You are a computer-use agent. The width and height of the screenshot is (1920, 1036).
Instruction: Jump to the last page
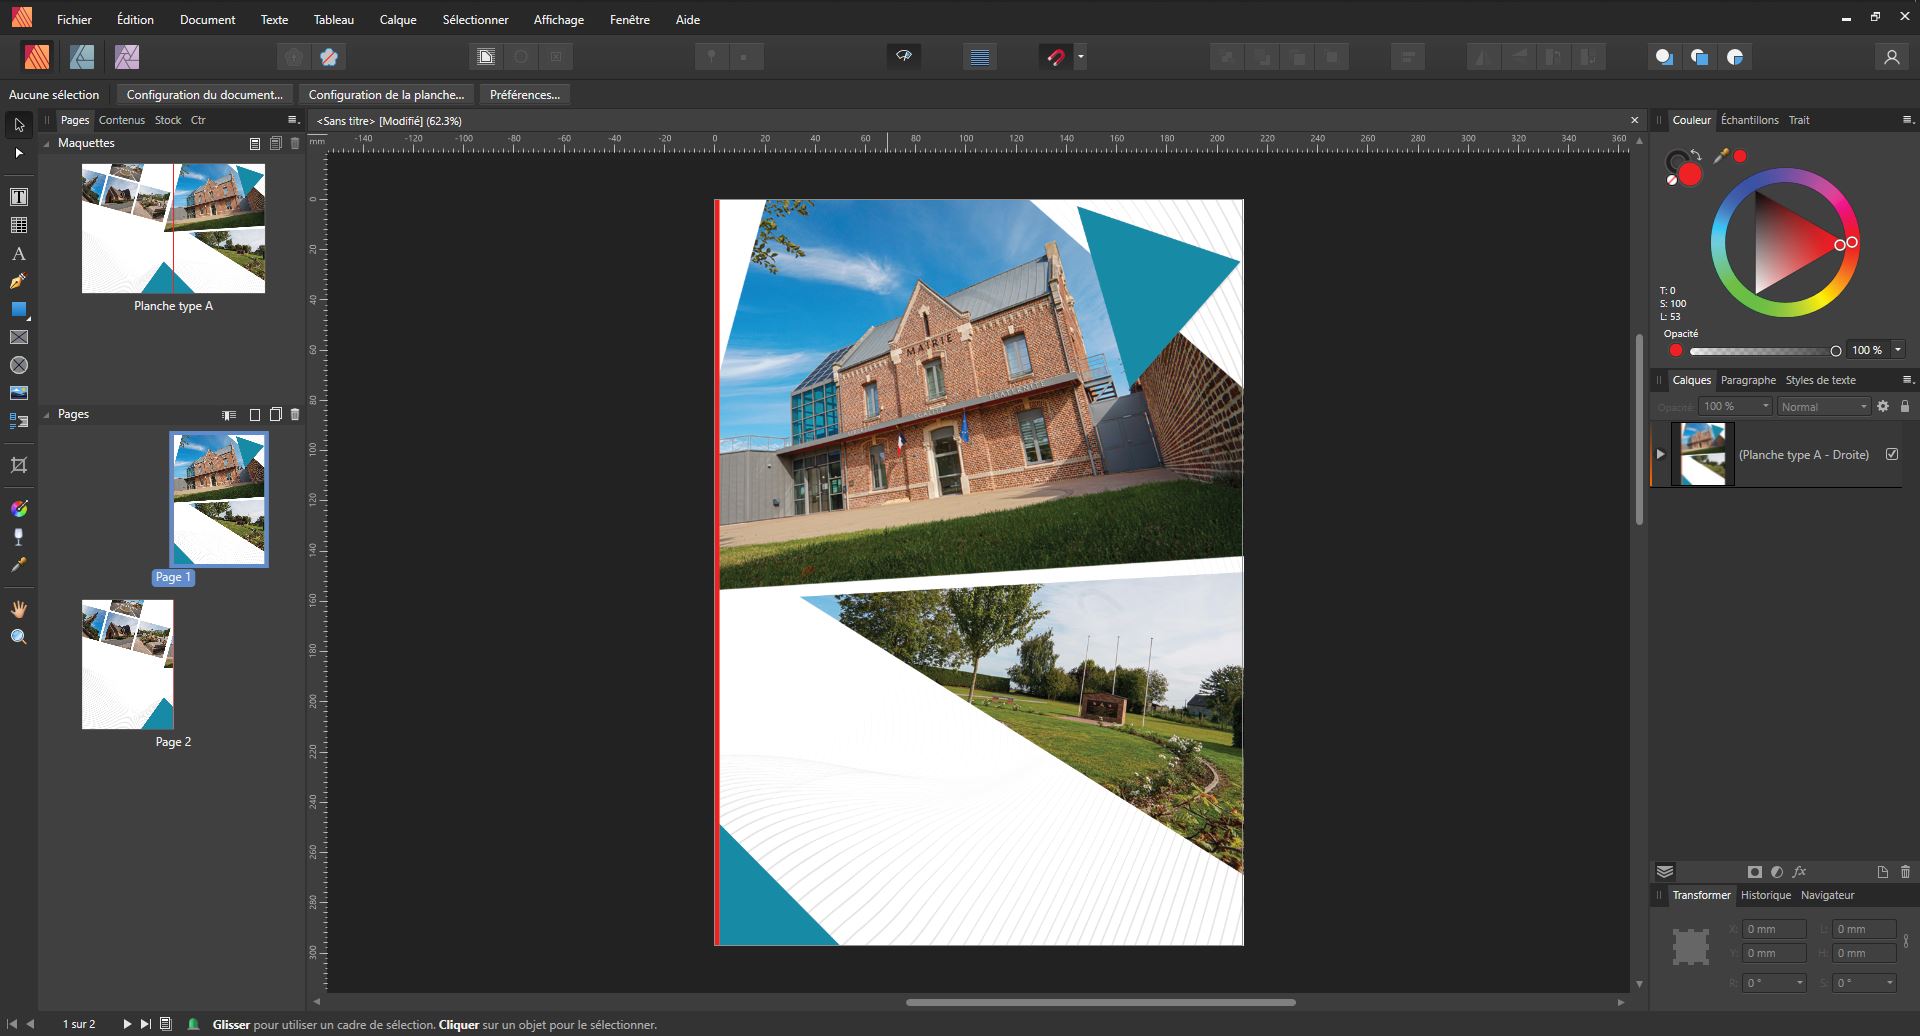coord(146,1024)
